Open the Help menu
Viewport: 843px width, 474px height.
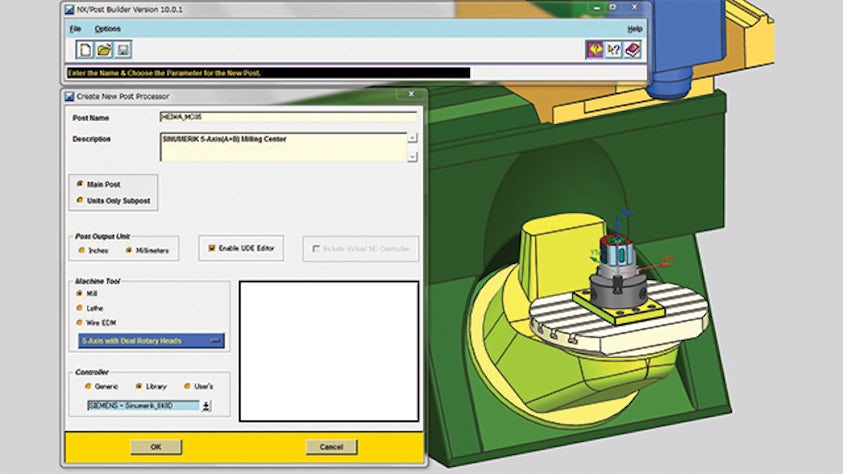[x=634, y=29]
